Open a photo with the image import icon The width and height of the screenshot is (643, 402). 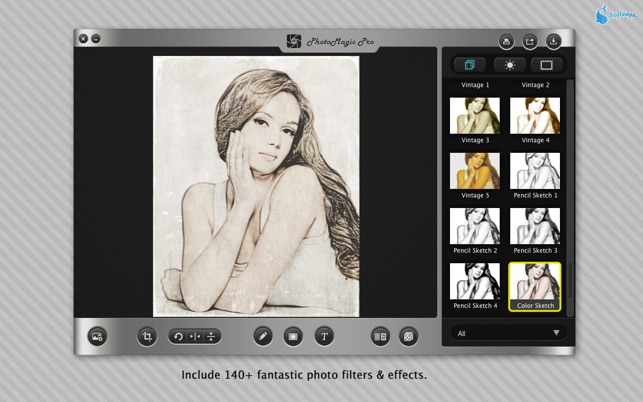[x=97, y=337]
